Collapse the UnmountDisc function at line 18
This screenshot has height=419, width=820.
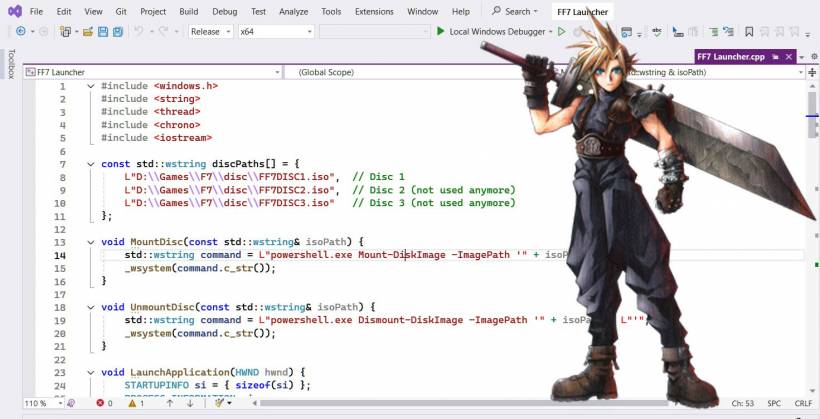pos(91,307)
